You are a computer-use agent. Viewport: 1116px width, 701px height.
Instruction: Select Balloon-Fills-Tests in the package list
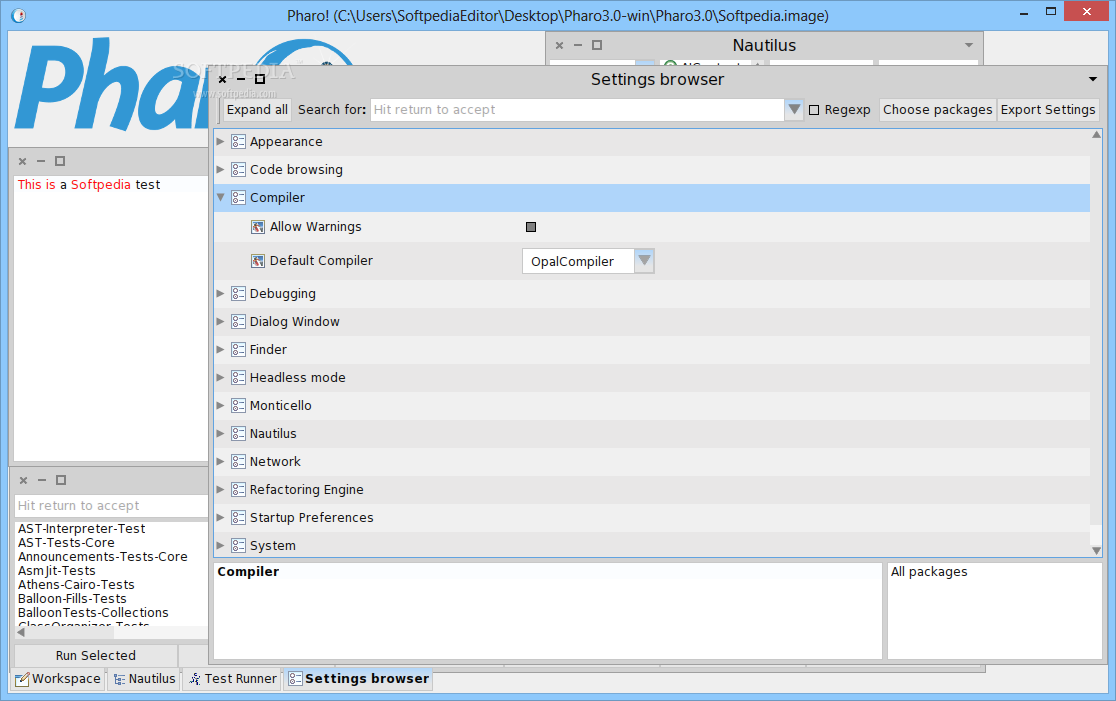[x=72, y=599]
